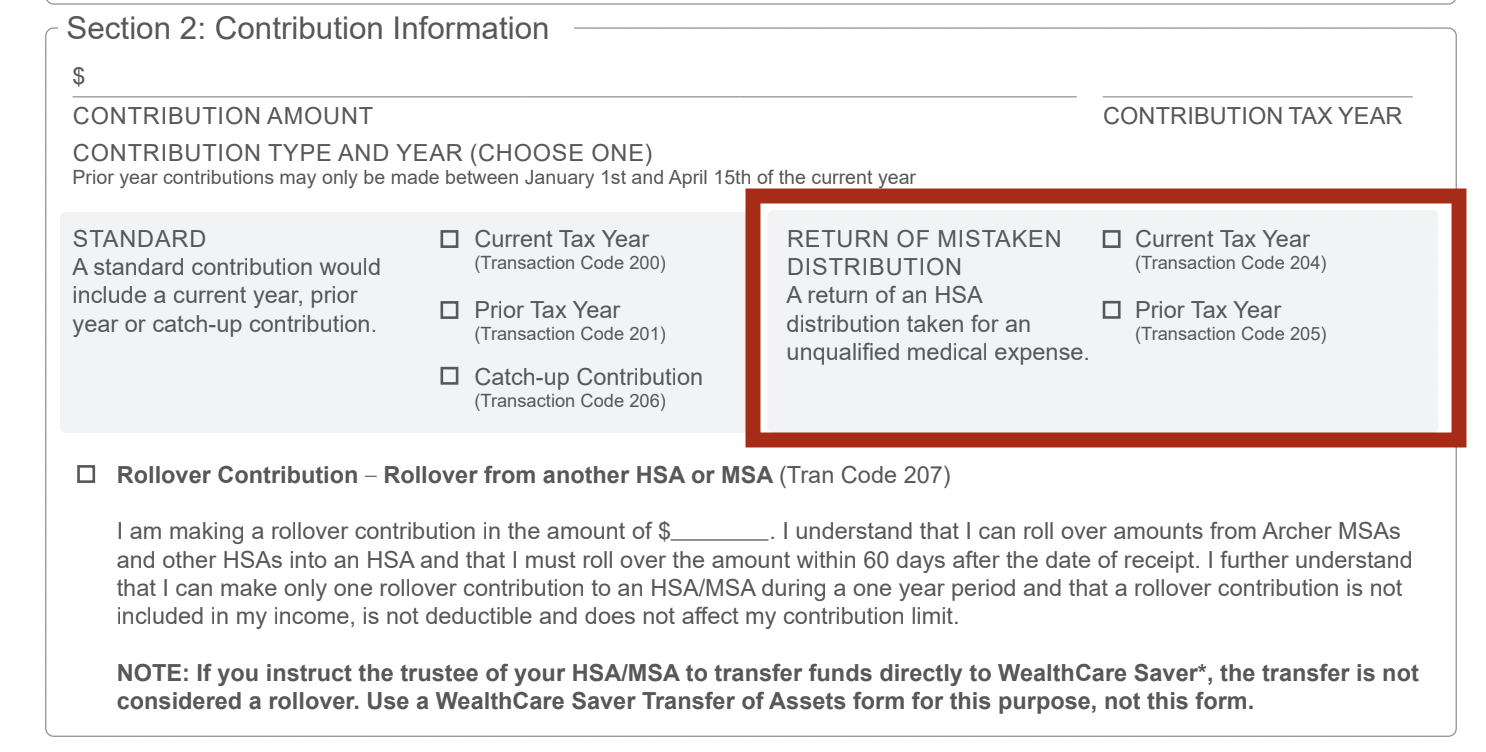
Task: Click the Contribution Amount dollar field
Action: 574,78
